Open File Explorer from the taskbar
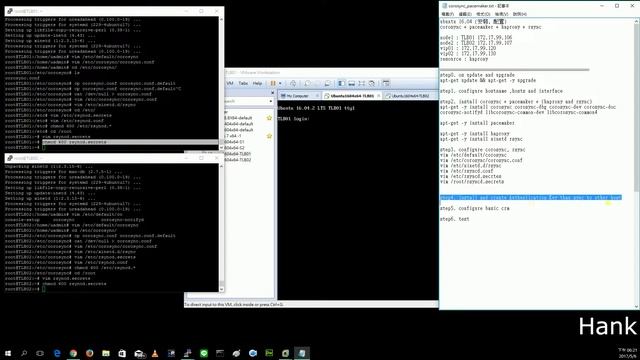Viewport: 640px width, 360px height. coord(106,353)
